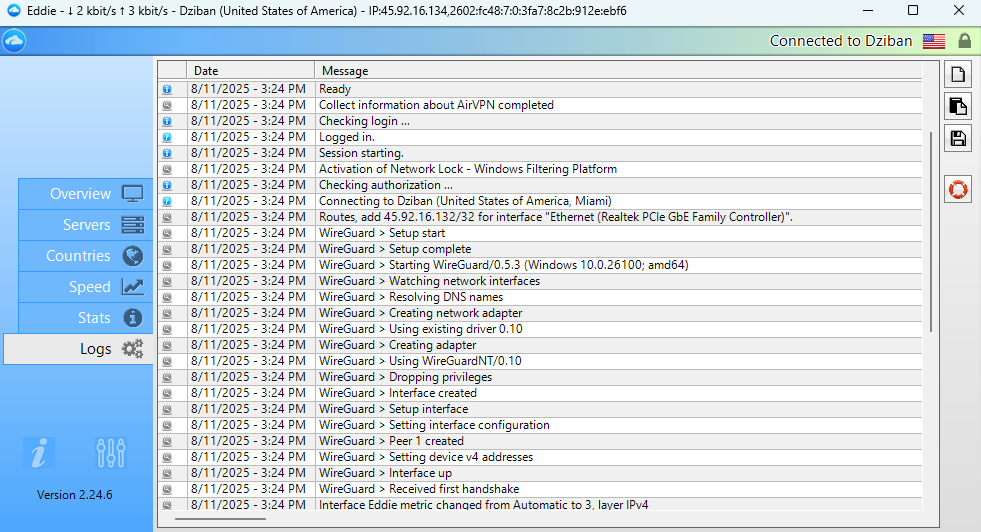Select WireGuard Setup start log entry
This screenshot has width=981, height=532.
coord(540,233)
